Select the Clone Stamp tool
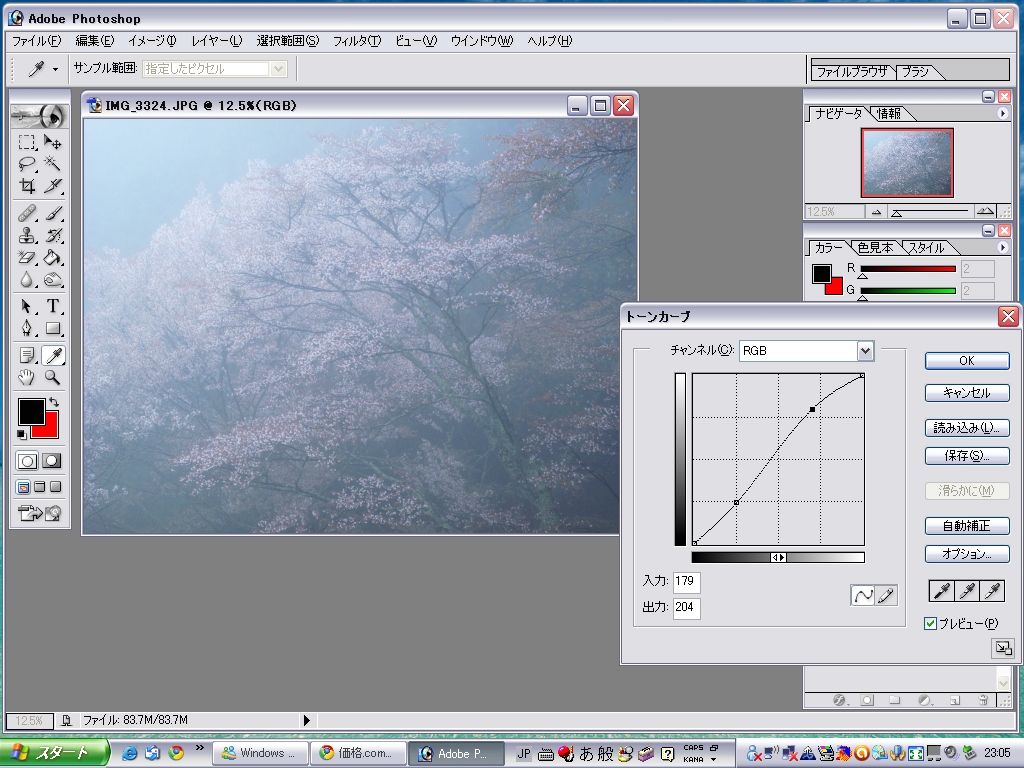The height and width of the screenshot is (768, 1024). point(27,235)
